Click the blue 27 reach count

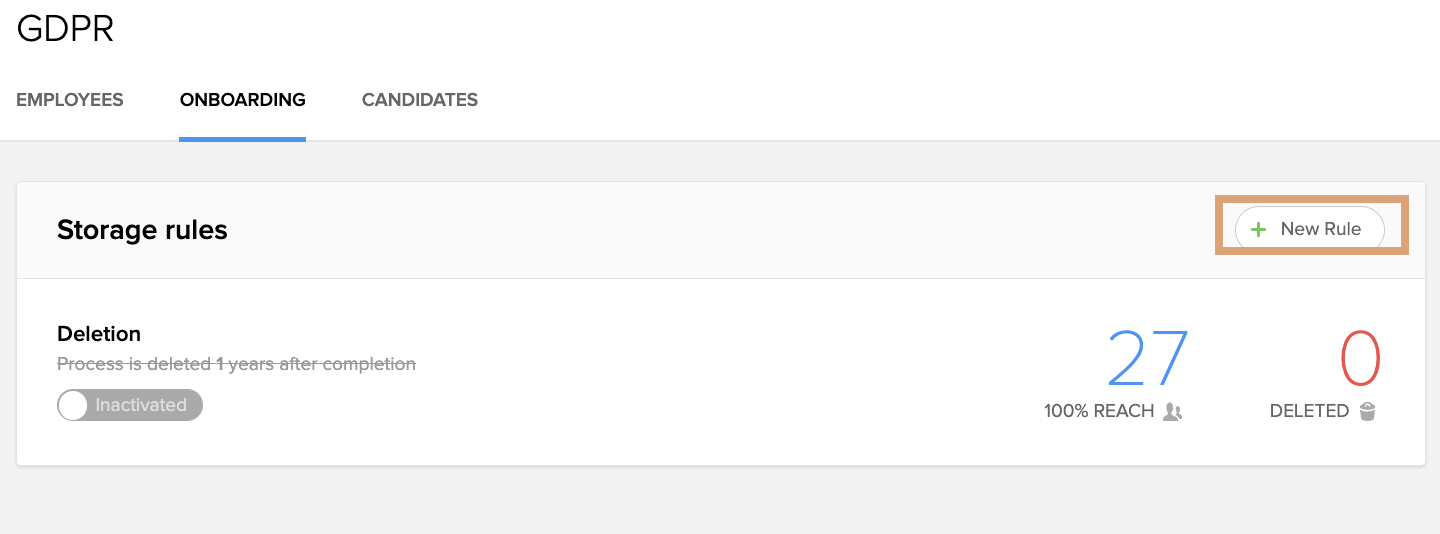tap(1149, 358)
